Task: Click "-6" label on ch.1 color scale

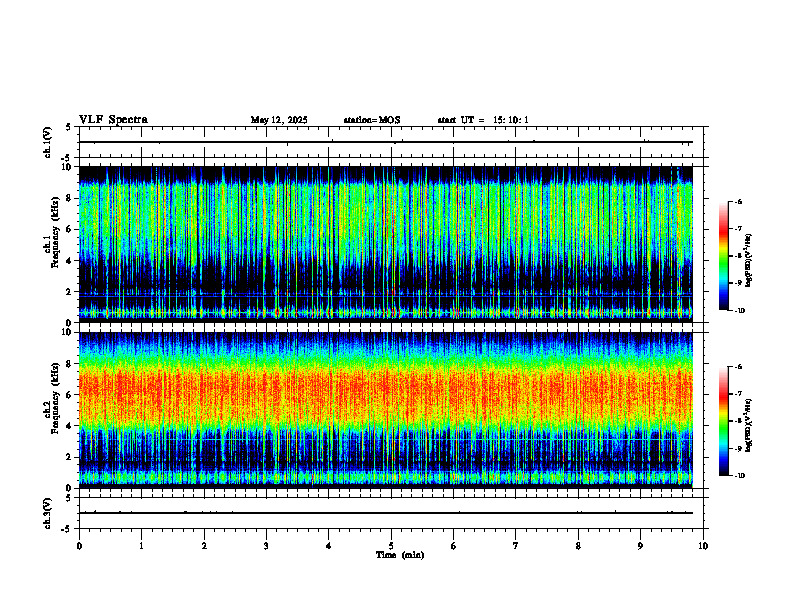Action: [738, 201]
